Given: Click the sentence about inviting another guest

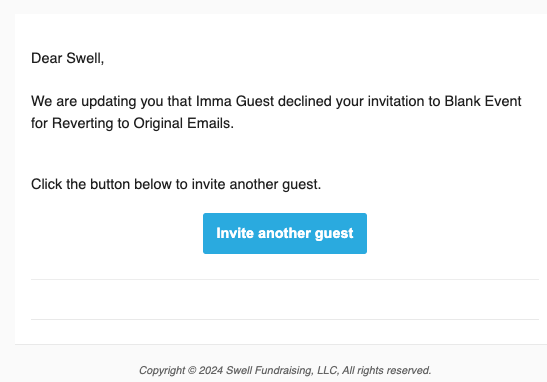Looking at the screenshot, I should 176,184.
